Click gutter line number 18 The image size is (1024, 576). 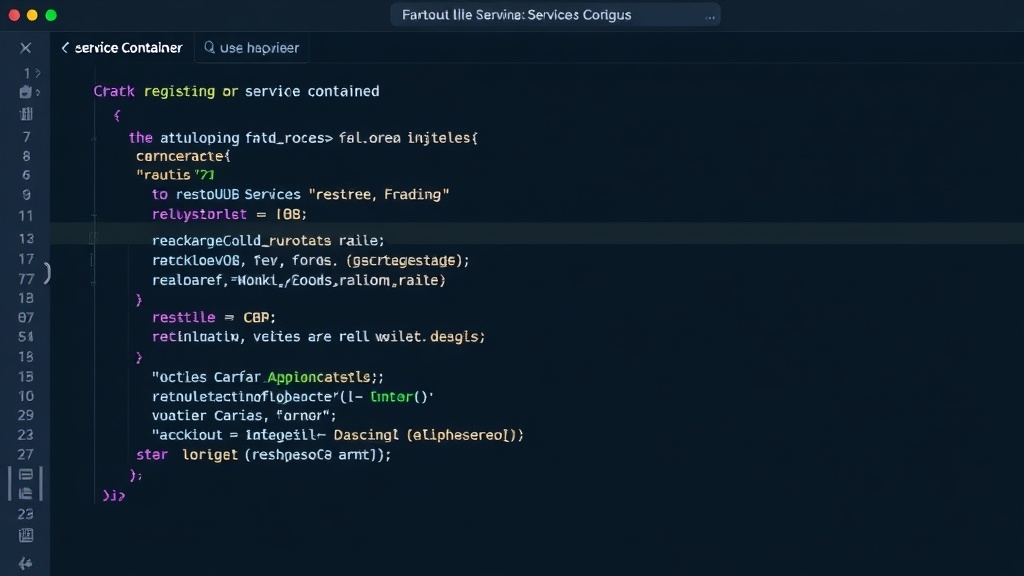pos(25,298)
